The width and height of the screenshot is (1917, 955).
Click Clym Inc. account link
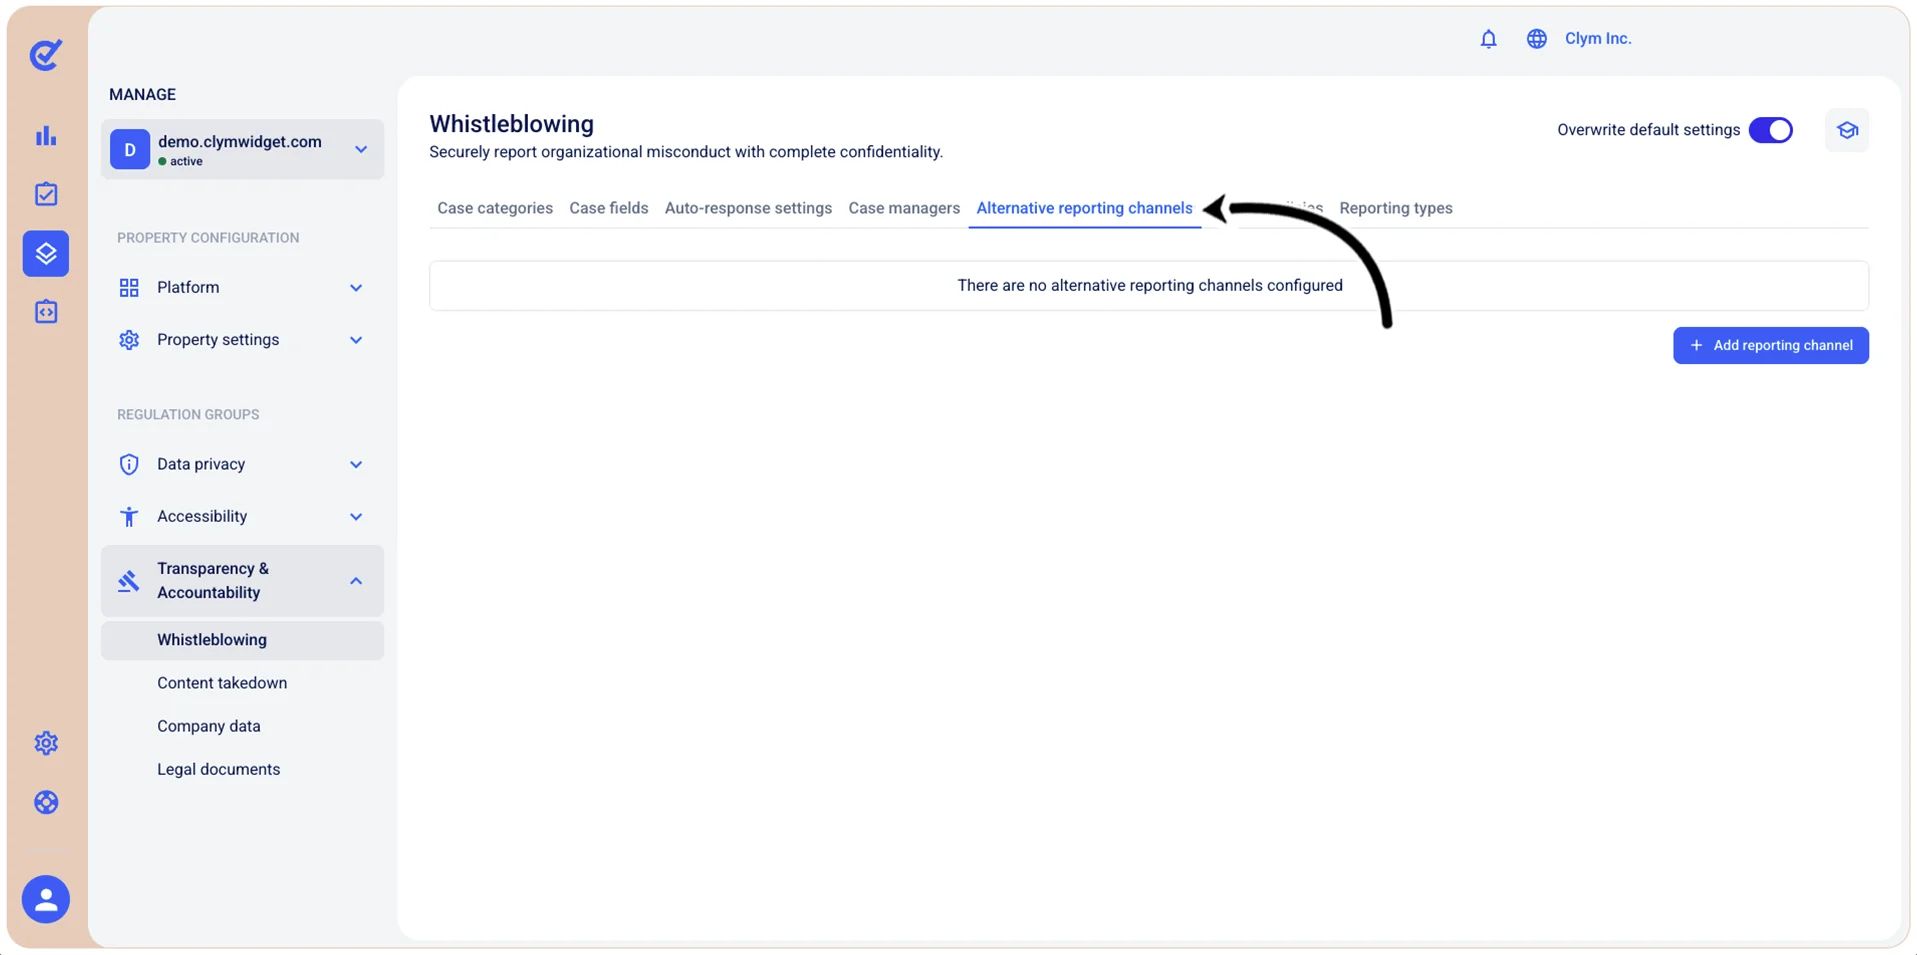pos(1597,39)
